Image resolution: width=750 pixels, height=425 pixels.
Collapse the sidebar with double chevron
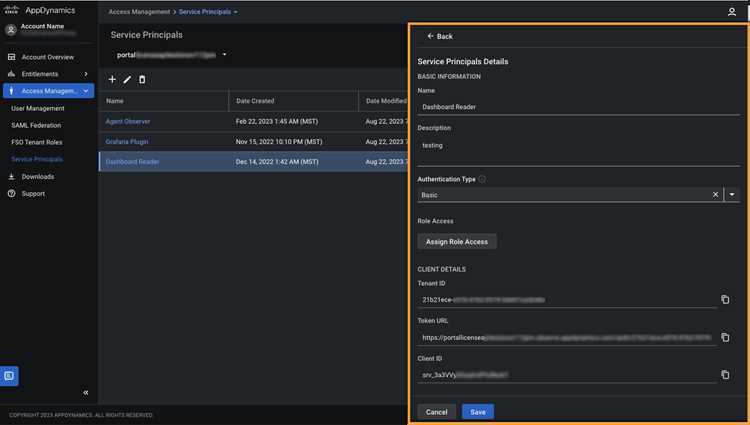[86, 392]
